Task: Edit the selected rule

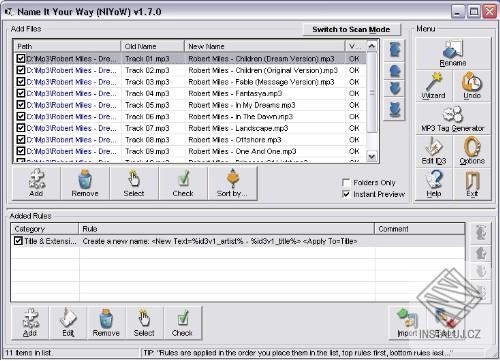Action: 68,323
